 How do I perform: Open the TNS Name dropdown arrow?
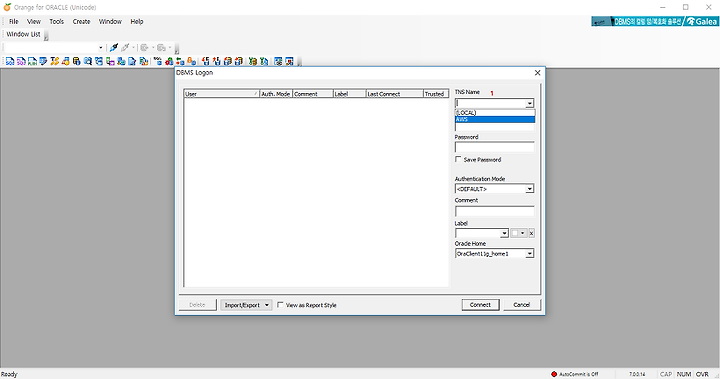(529, 103)
